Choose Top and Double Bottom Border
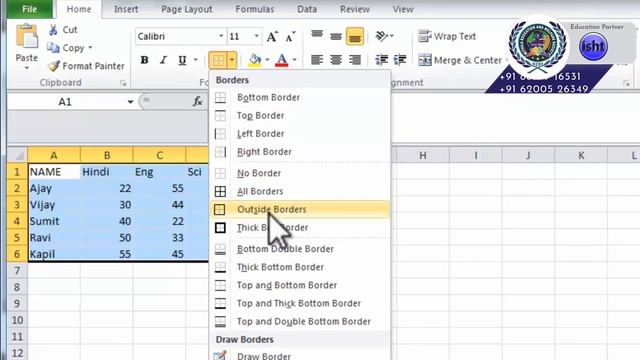 (300, 321)
